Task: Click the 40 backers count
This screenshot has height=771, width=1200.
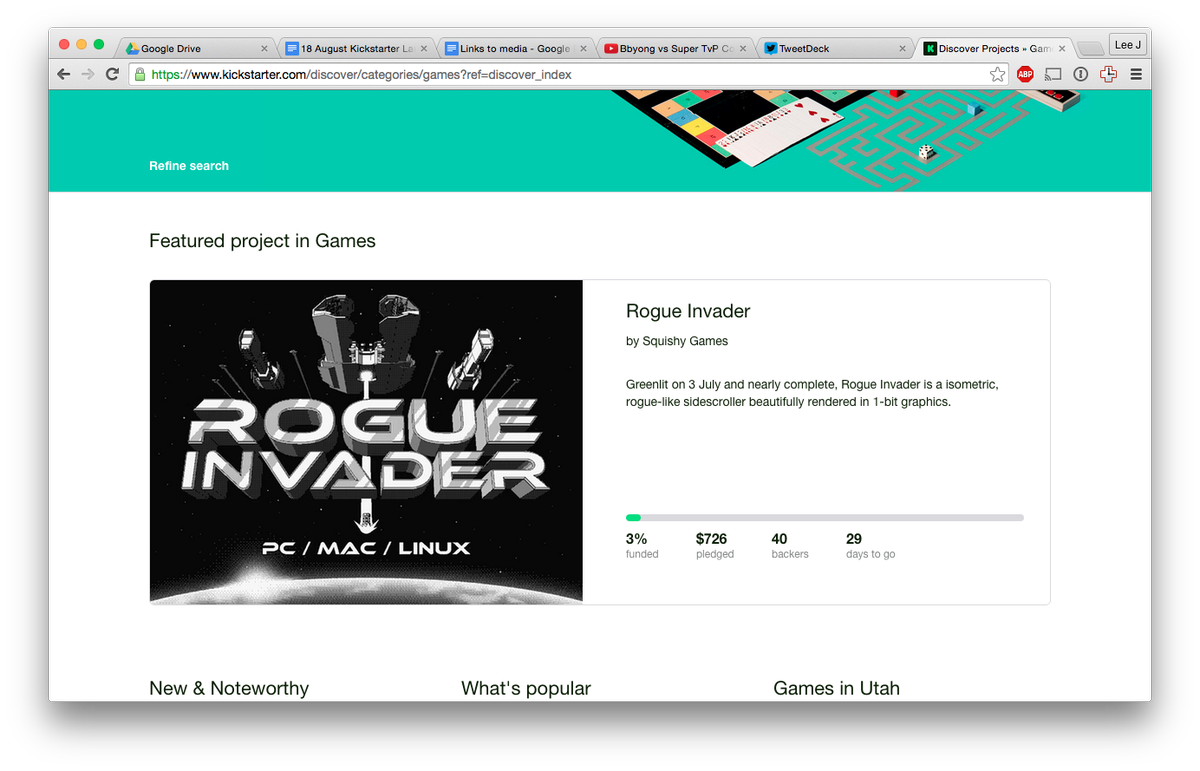Action: (790, 545)
